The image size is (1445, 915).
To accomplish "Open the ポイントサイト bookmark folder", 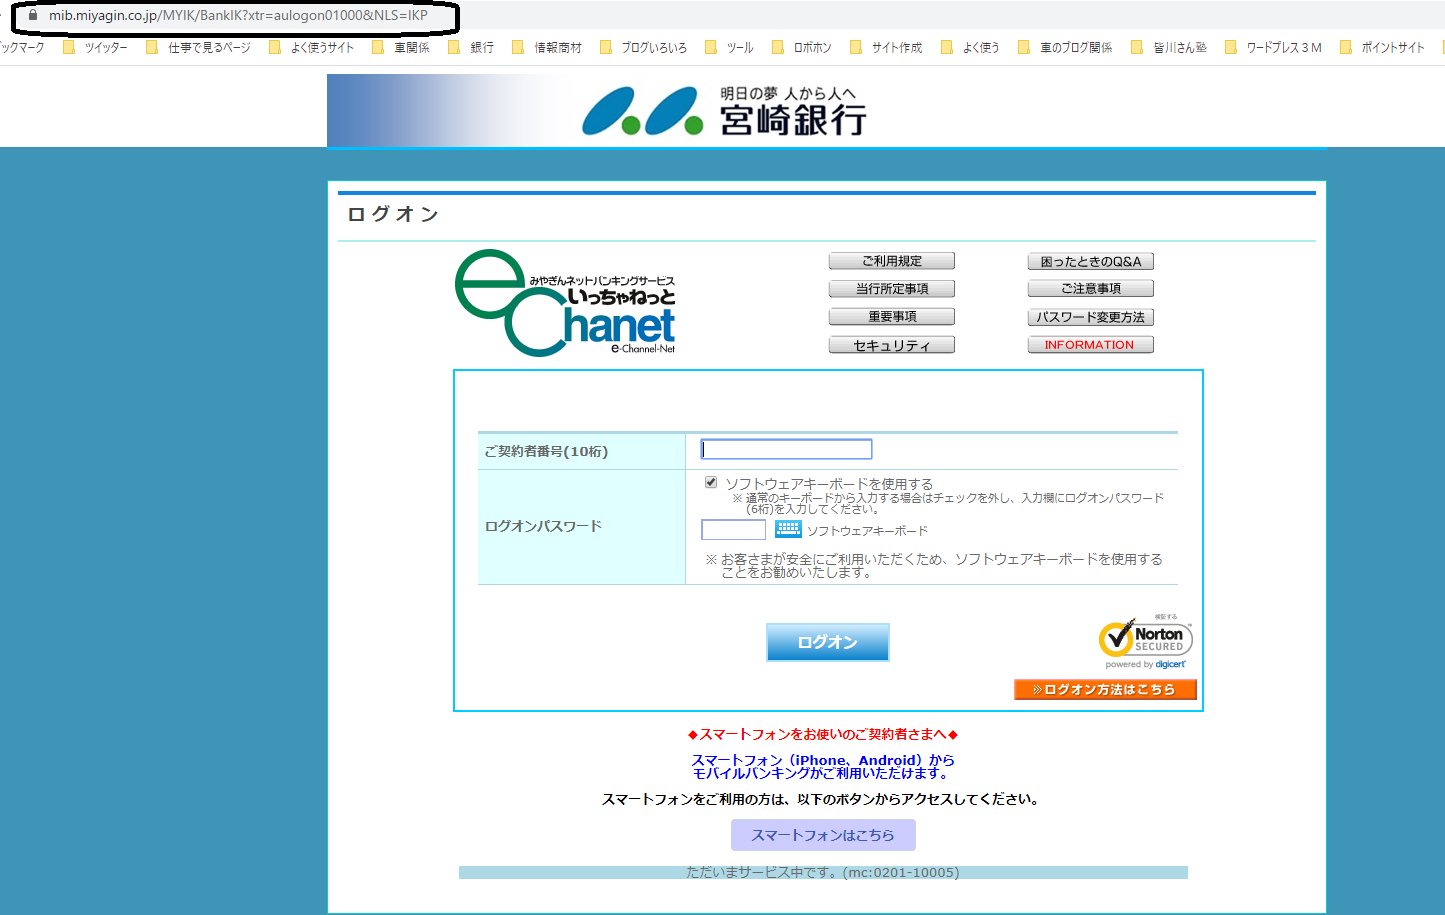I will point(1382,47).
